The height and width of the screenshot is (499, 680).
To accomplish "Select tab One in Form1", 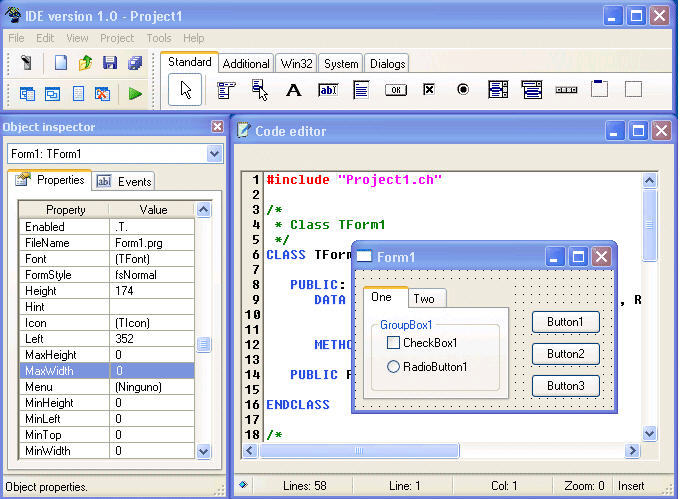I will coord(385,297).
